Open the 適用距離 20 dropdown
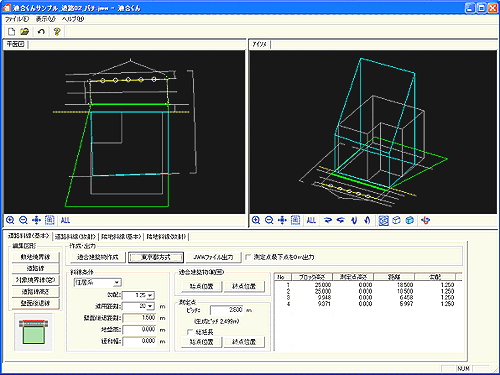 (150, 306)
